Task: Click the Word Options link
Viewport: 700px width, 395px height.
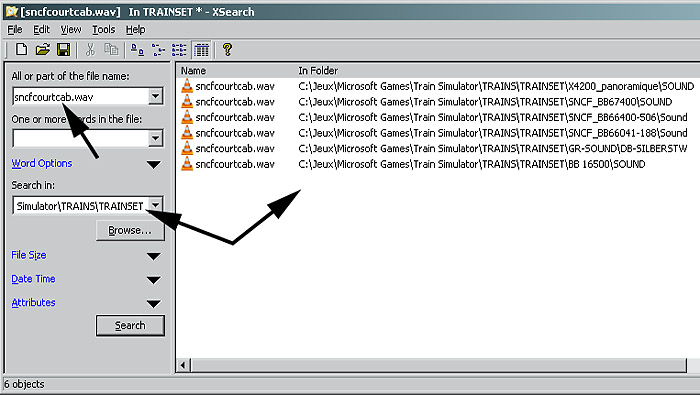Action: (x=42, y=163)
